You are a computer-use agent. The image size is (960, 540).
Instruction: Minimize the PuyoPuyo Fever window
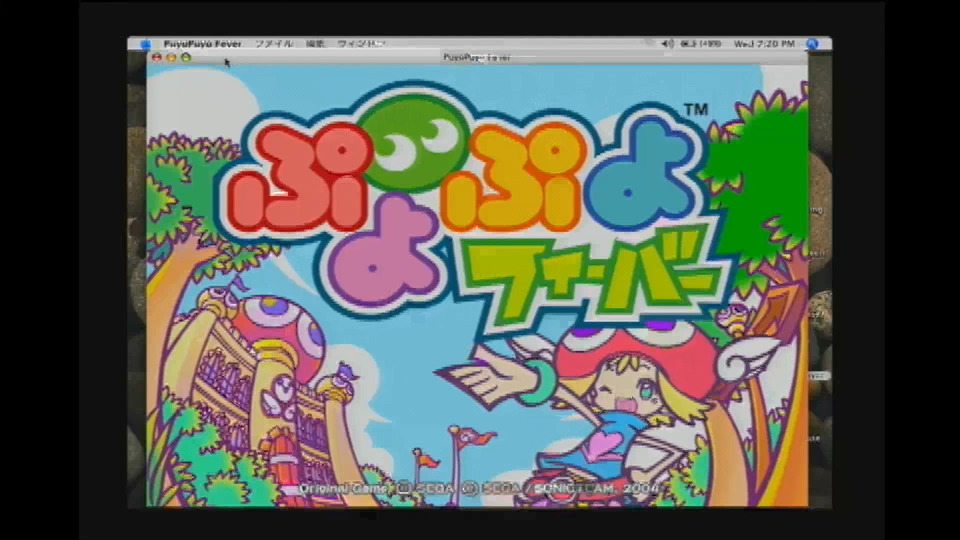pyautogui.click(x=171, y=58)
